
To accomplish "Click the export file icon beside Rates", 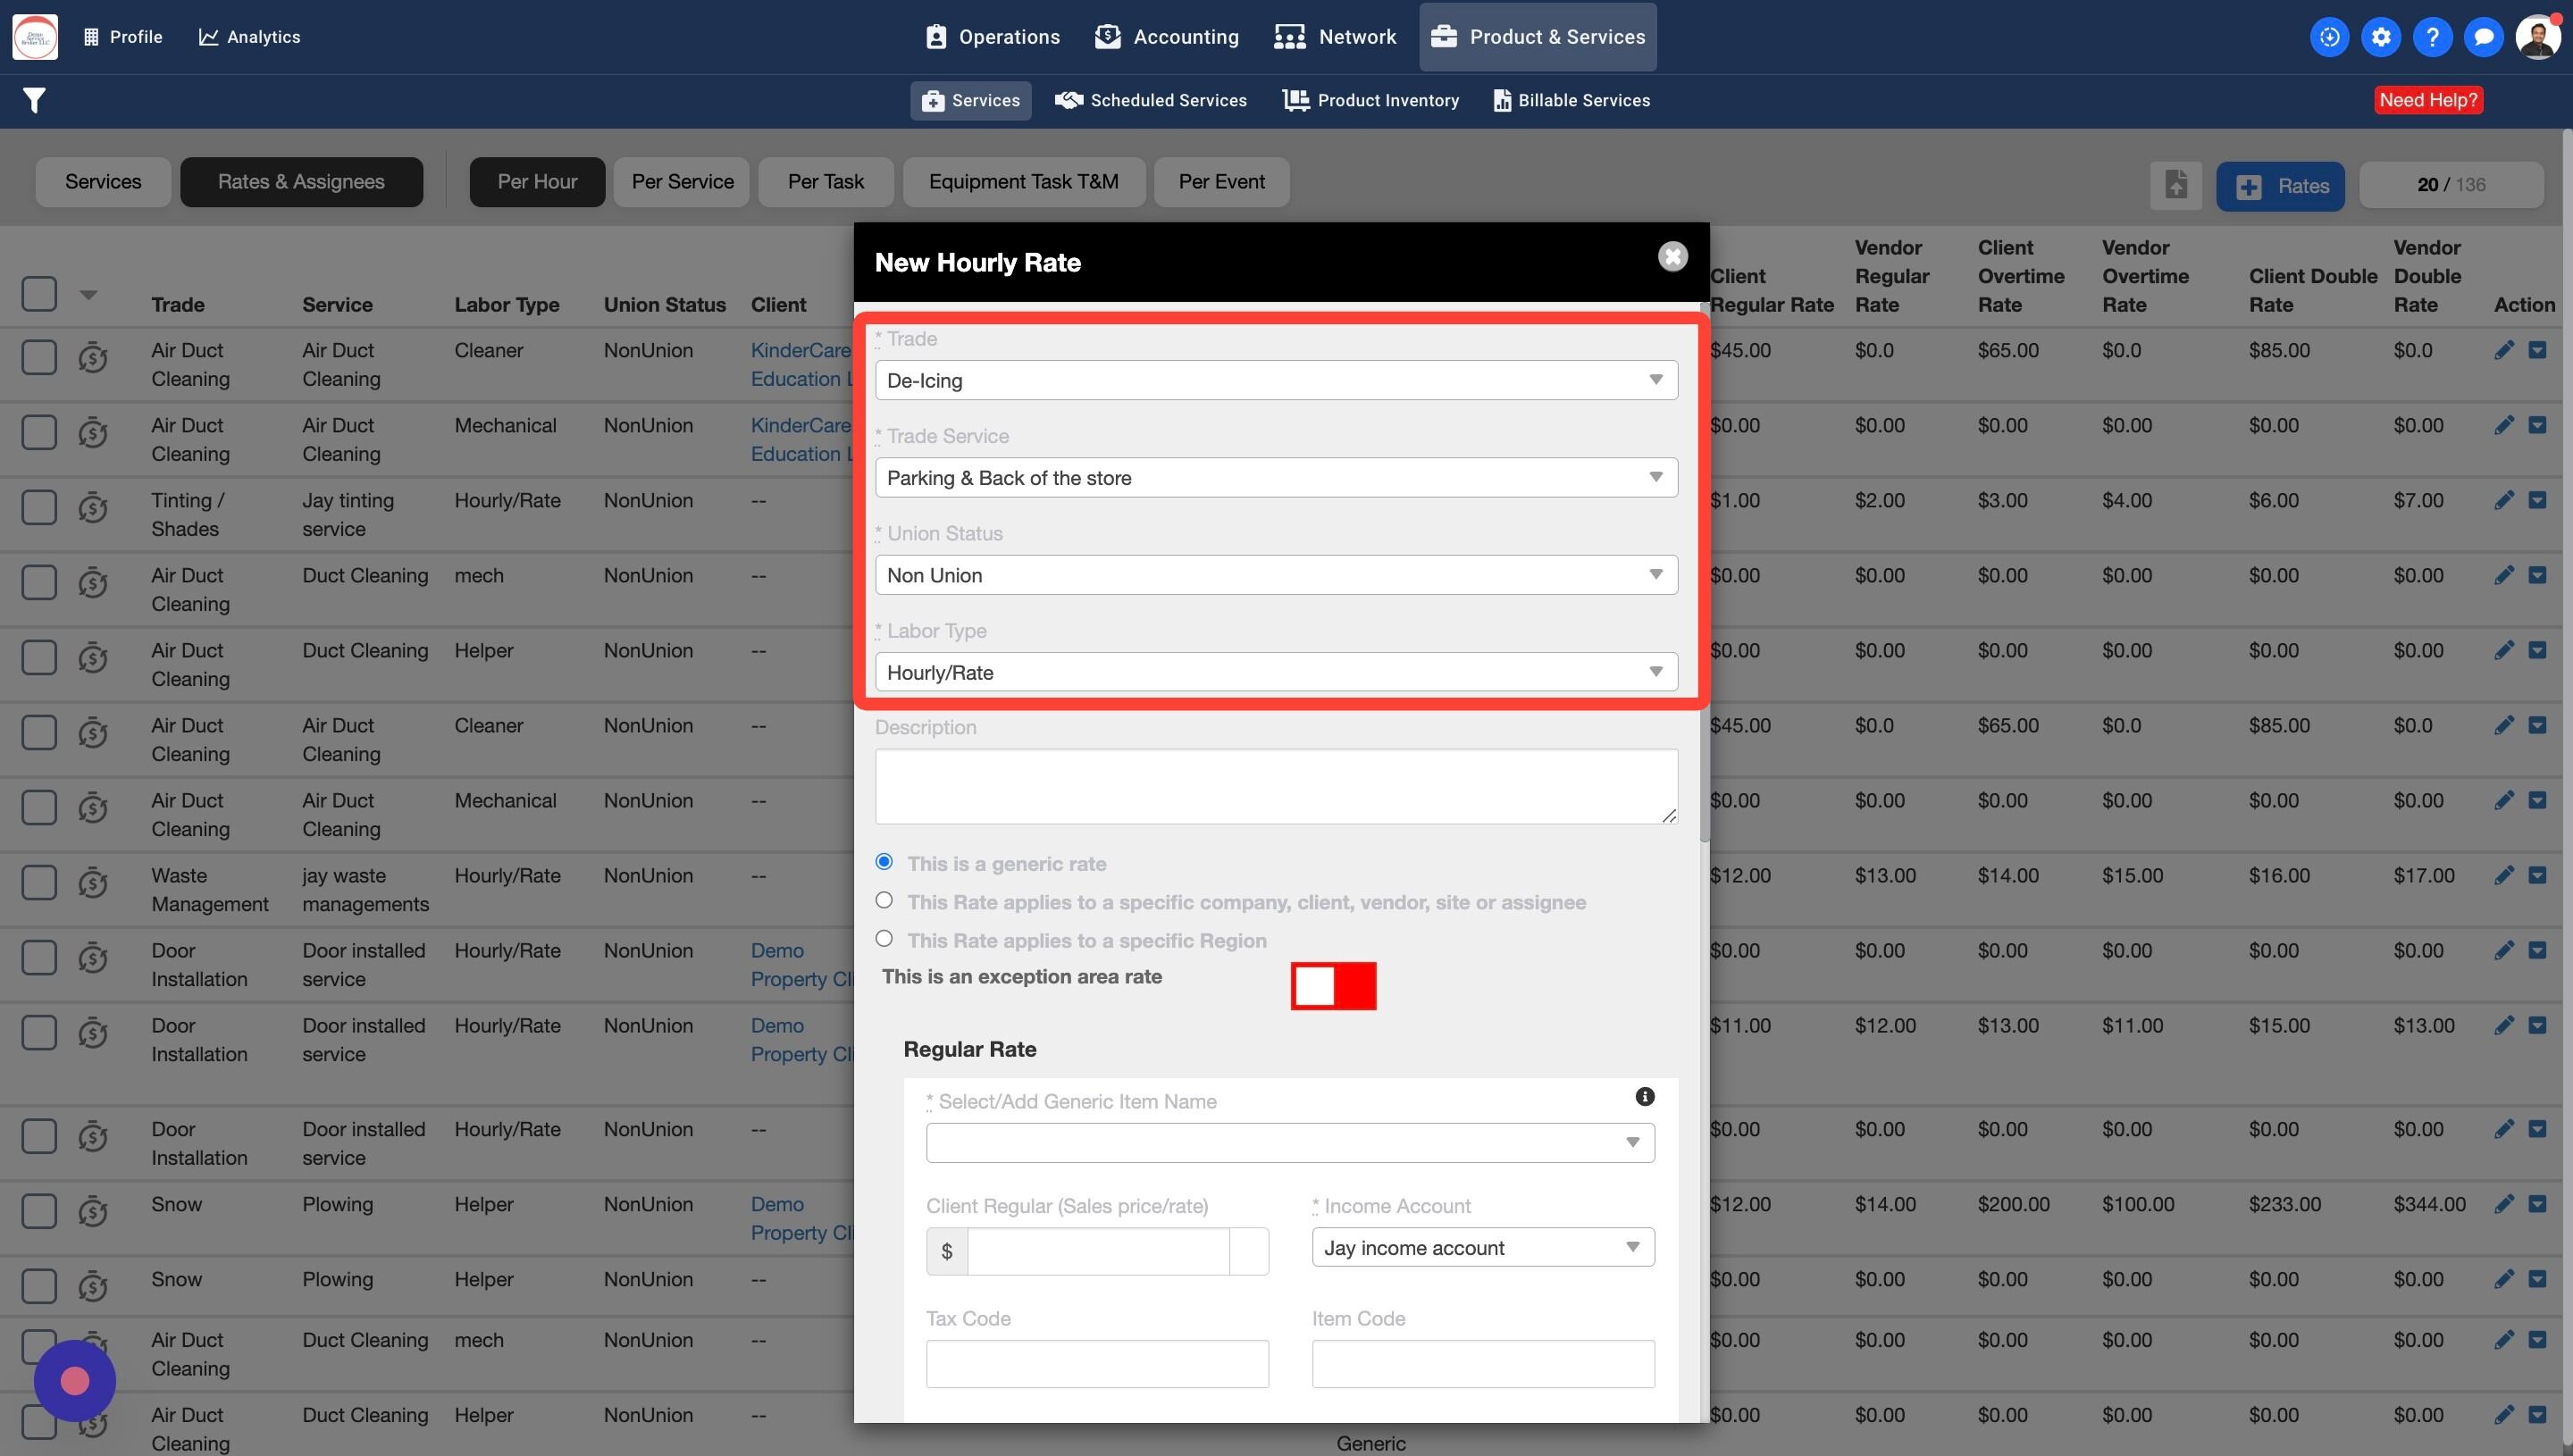I will (x=2175, y=185).
